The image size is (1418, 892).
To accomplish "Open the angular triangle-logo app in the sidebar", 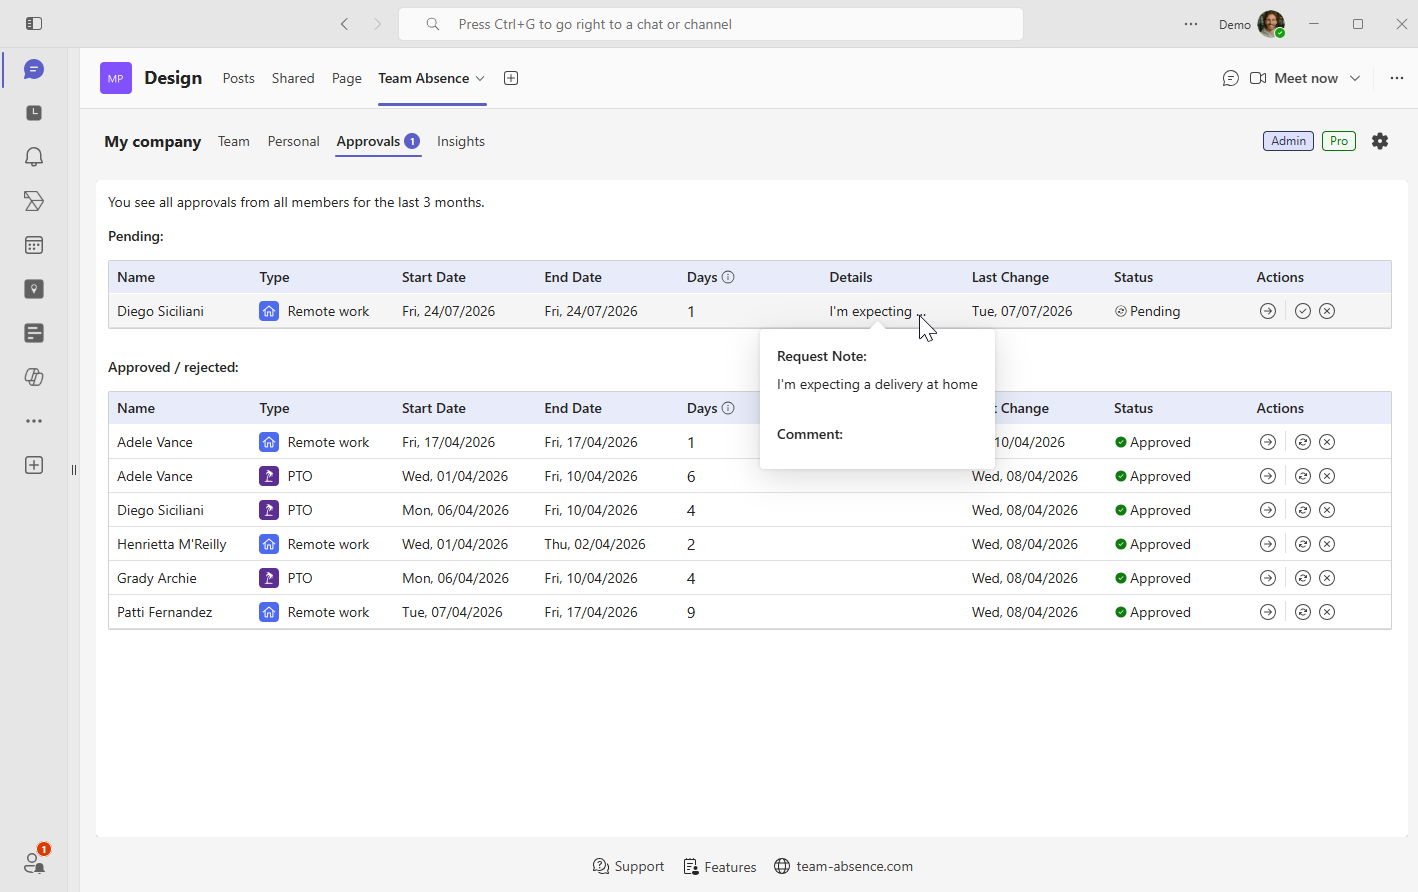I will (x=34, y=201).
